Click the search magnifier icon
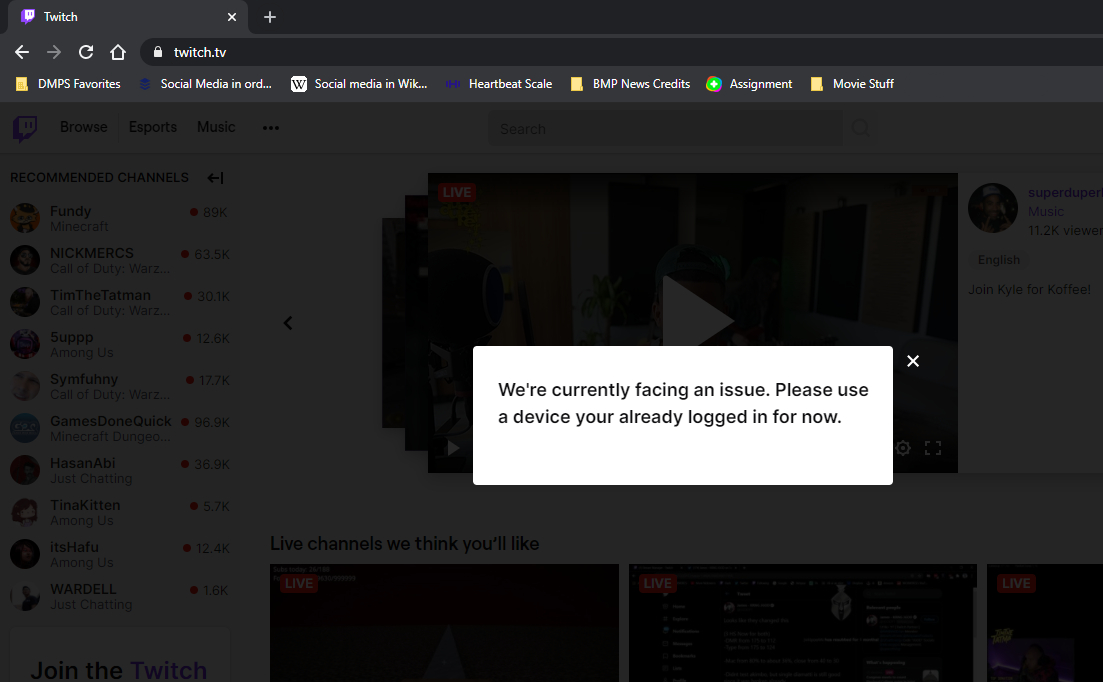This screenshot has width=1103, height=682. click(x=860, y=129)
